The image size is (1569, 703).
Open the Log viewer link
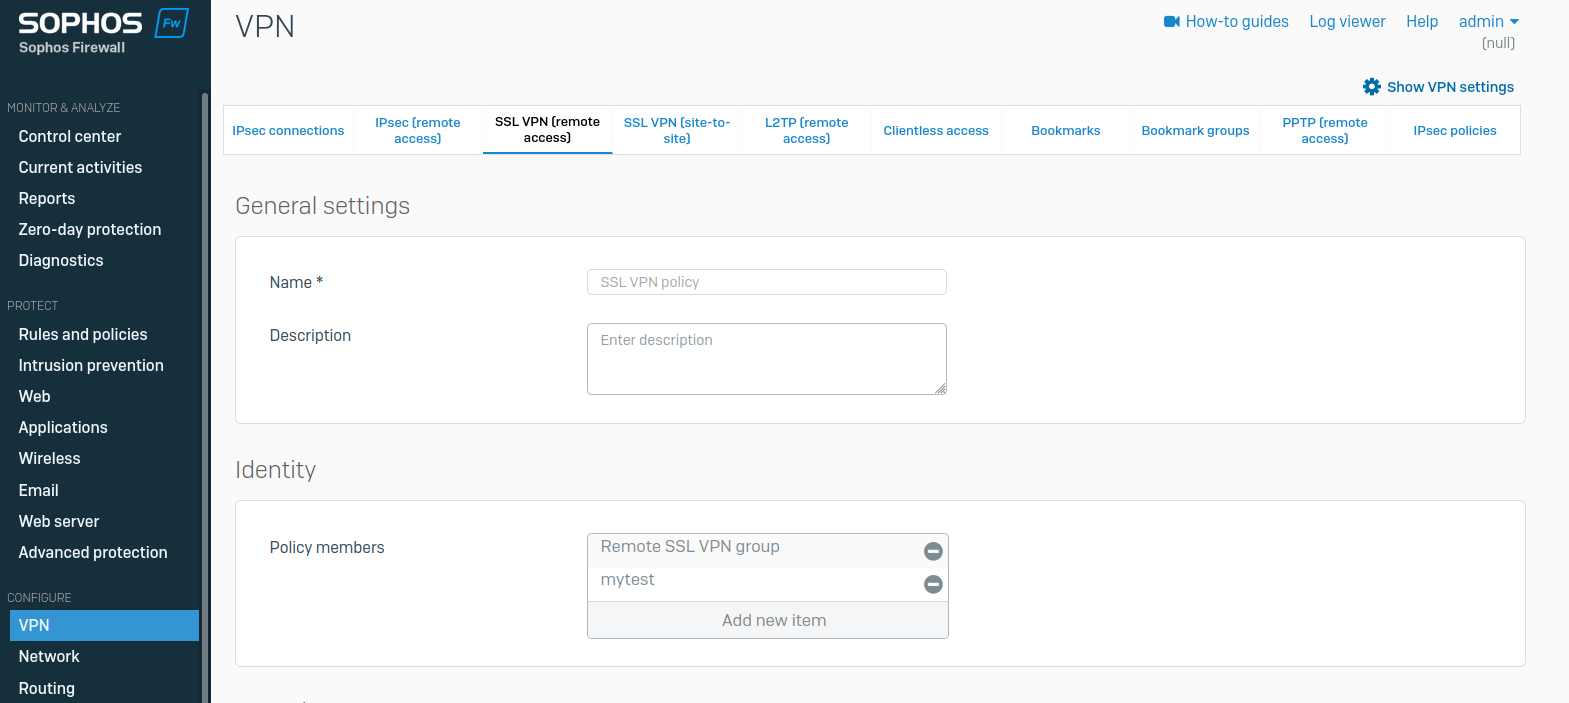coord(1347,22)
